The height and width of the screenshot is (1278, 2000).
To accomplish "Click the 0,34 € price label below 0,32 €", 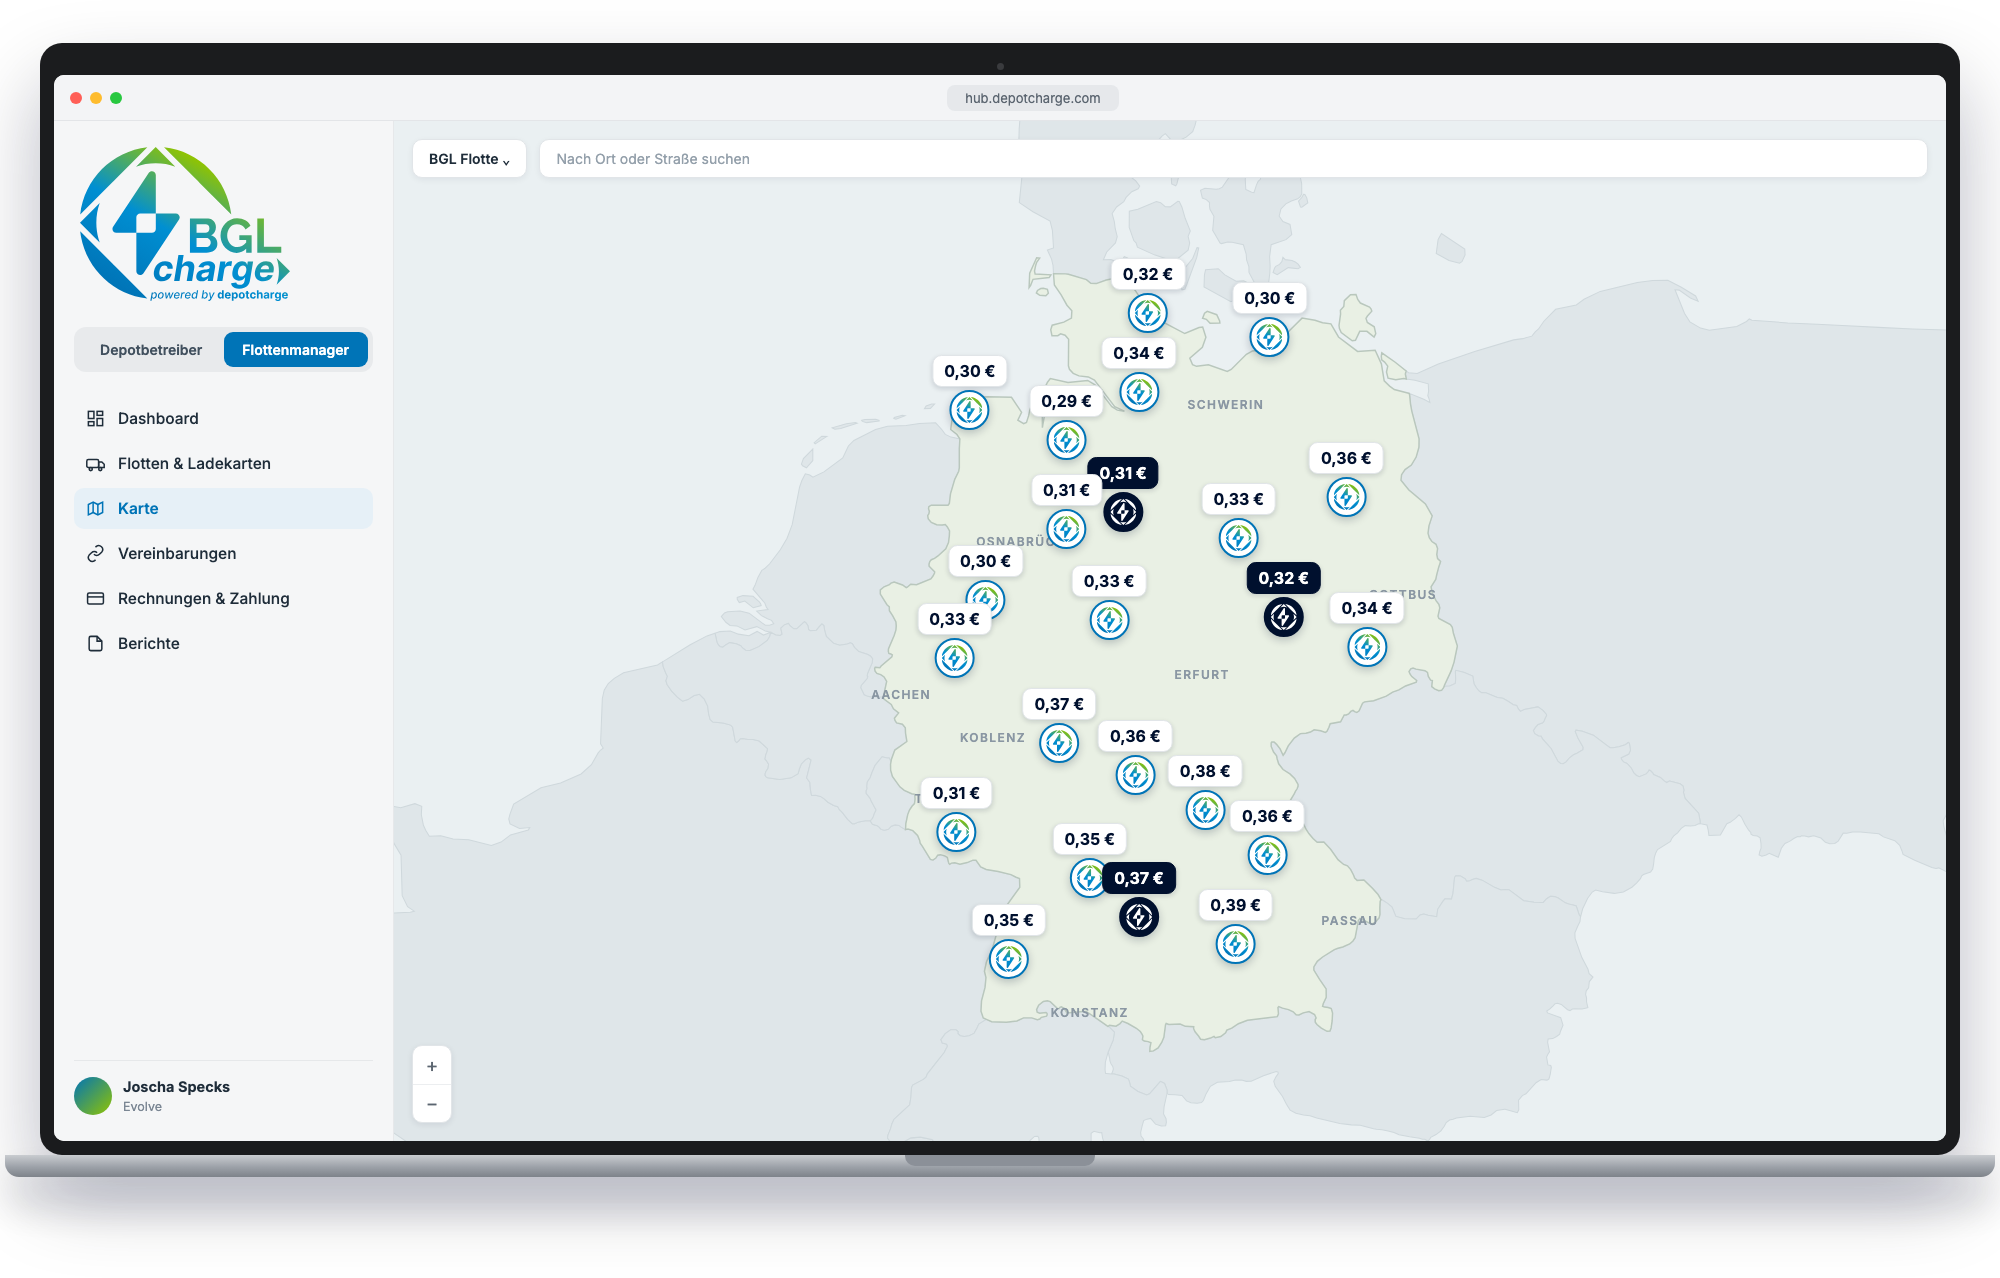I will (1138, 353).
